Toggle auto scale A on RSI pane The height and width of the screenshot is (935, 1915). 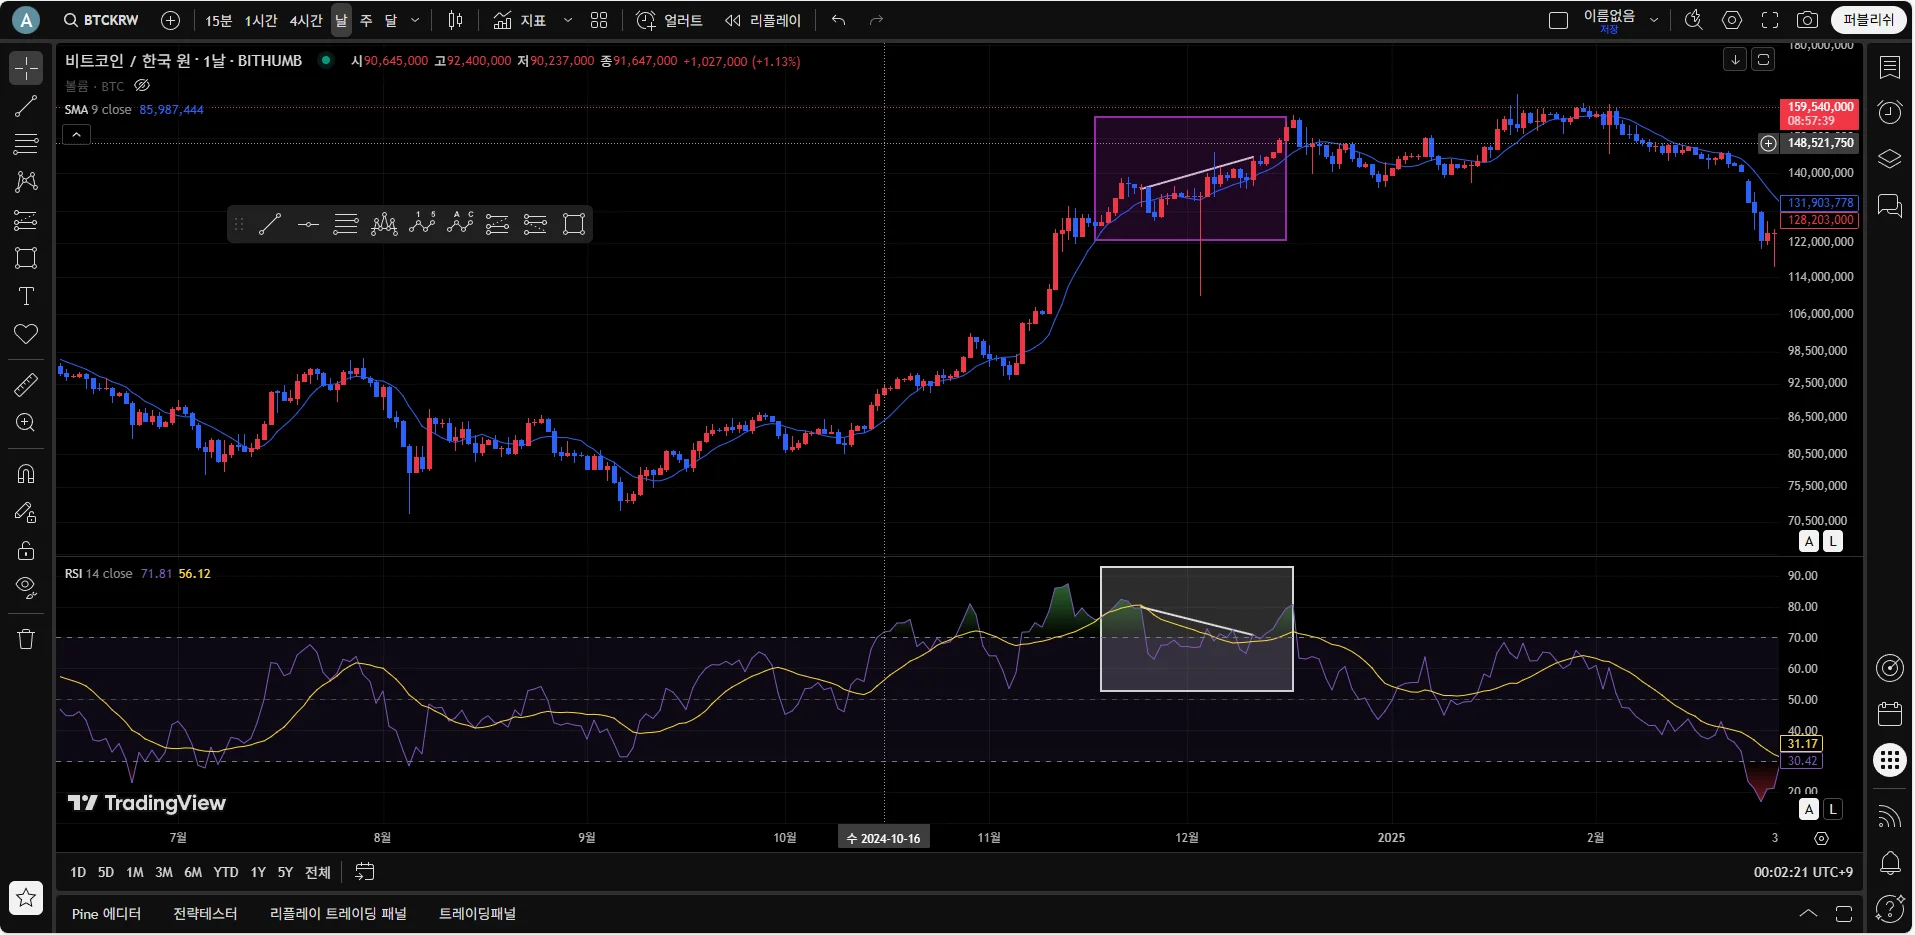point(1809,809)
